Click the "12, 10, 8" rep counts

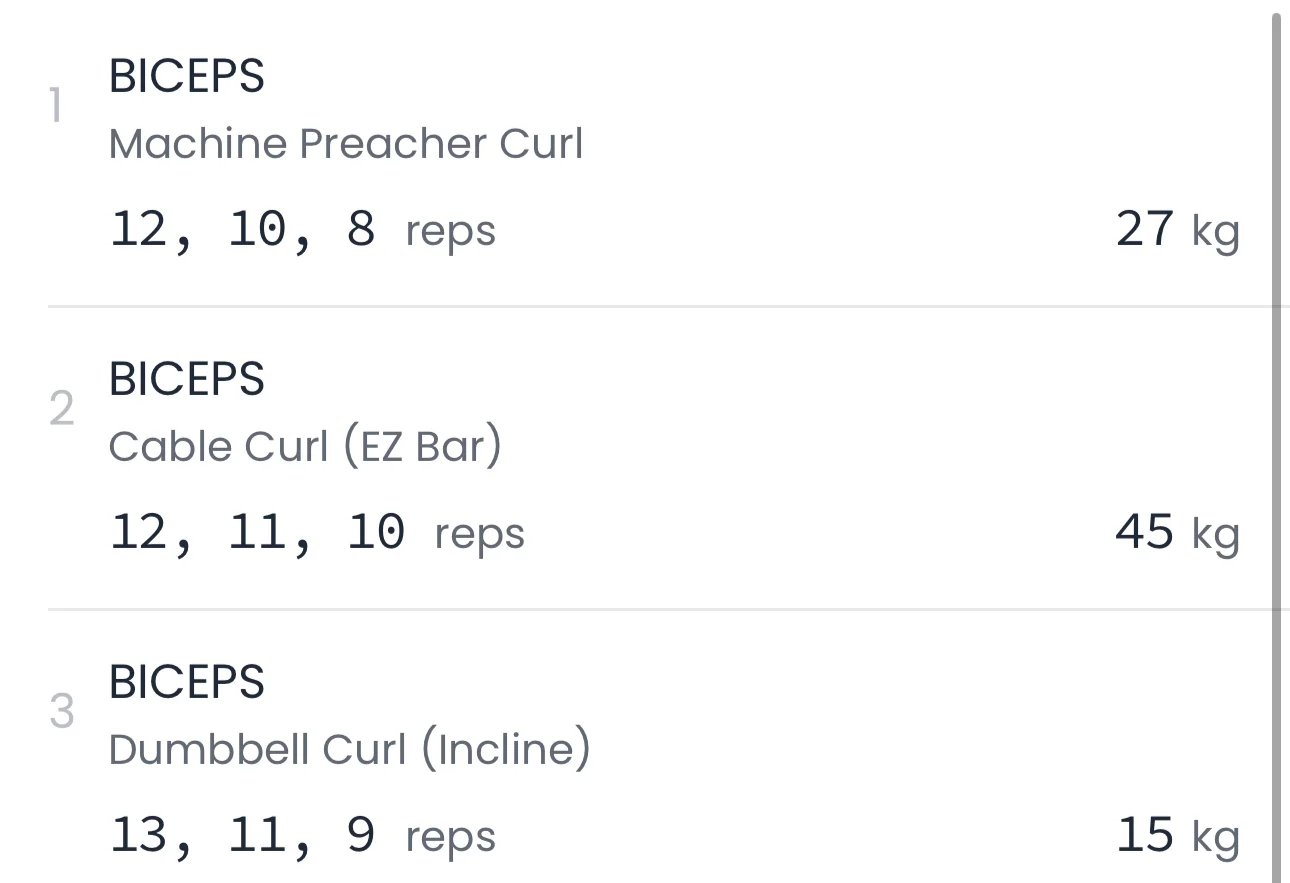pos(242,230)
